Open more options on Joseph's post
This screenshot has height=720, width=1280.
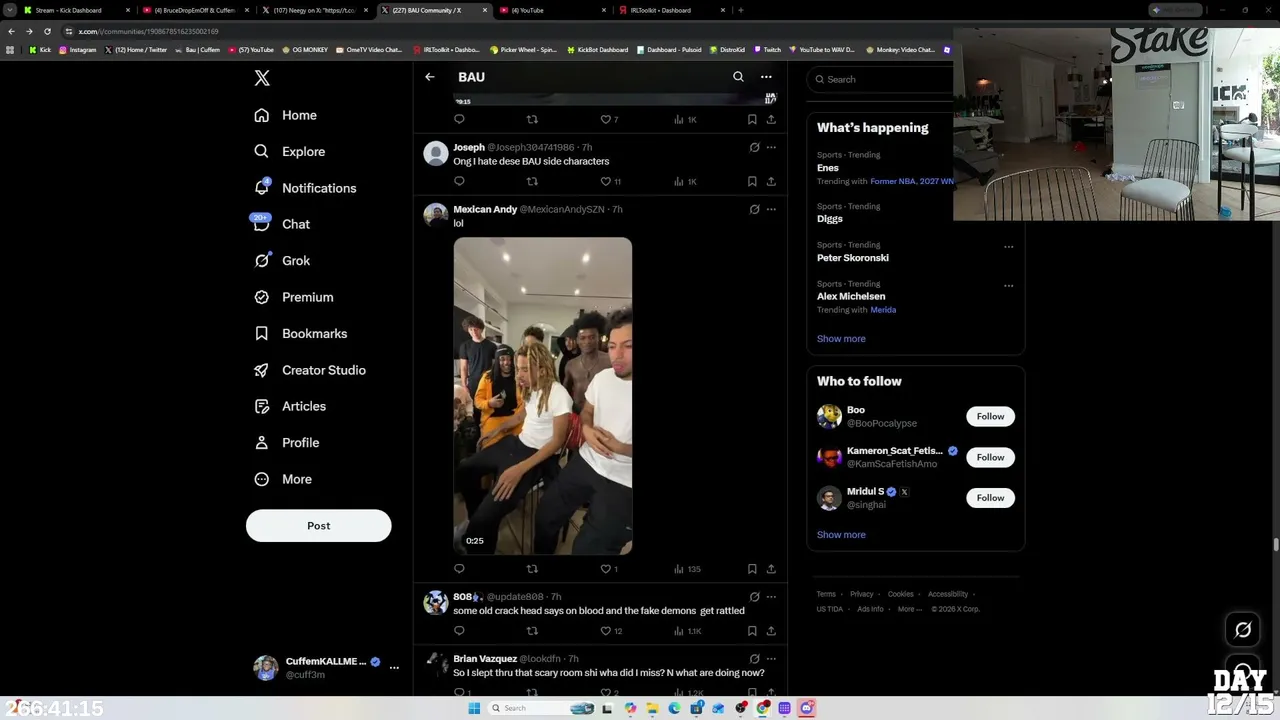pos(771,147)
